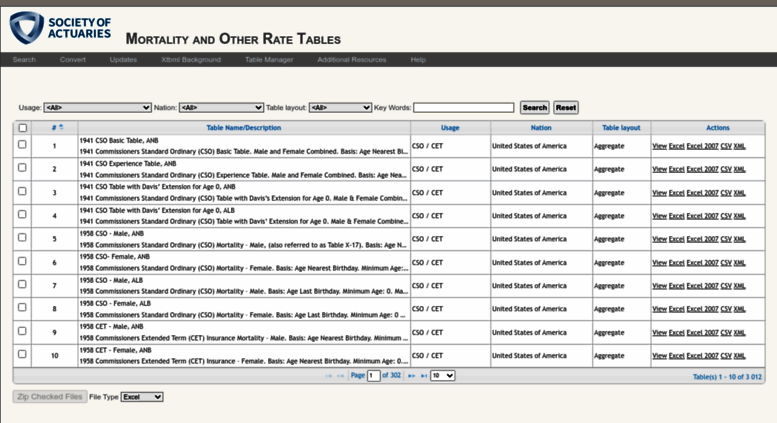The width and height of the screenshot is (777, 423).
Task: Open the Help menu item
Action: (418, 59)
